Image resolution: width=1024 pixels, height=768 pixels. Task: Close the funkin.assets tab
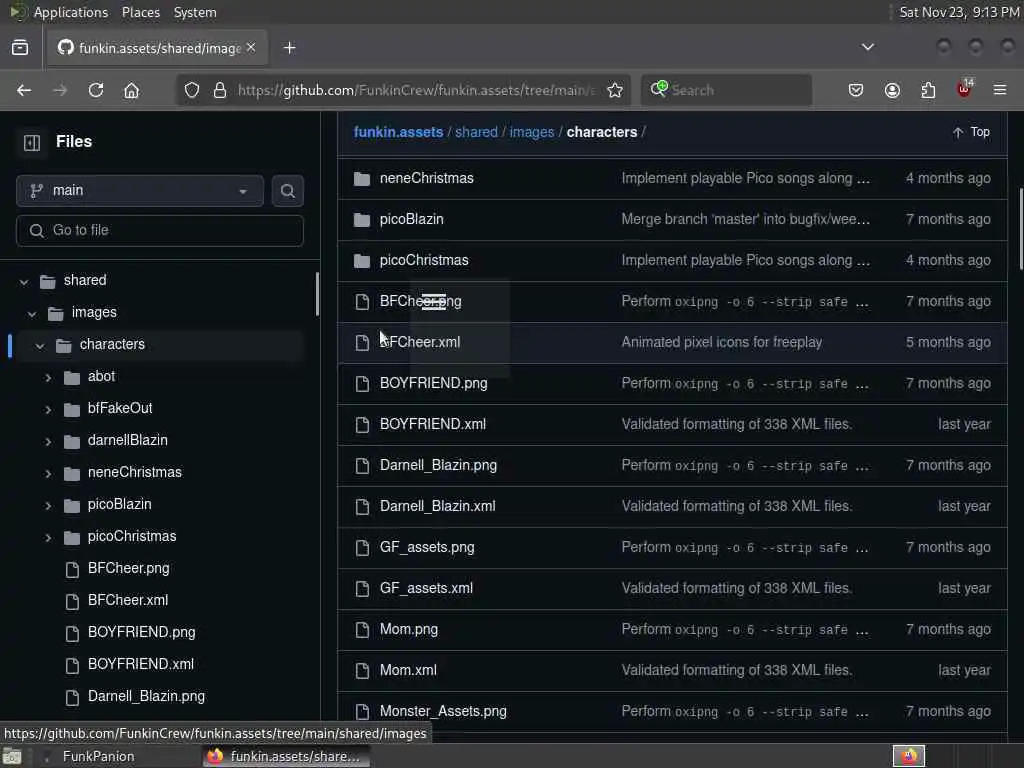tap(251, 48)
